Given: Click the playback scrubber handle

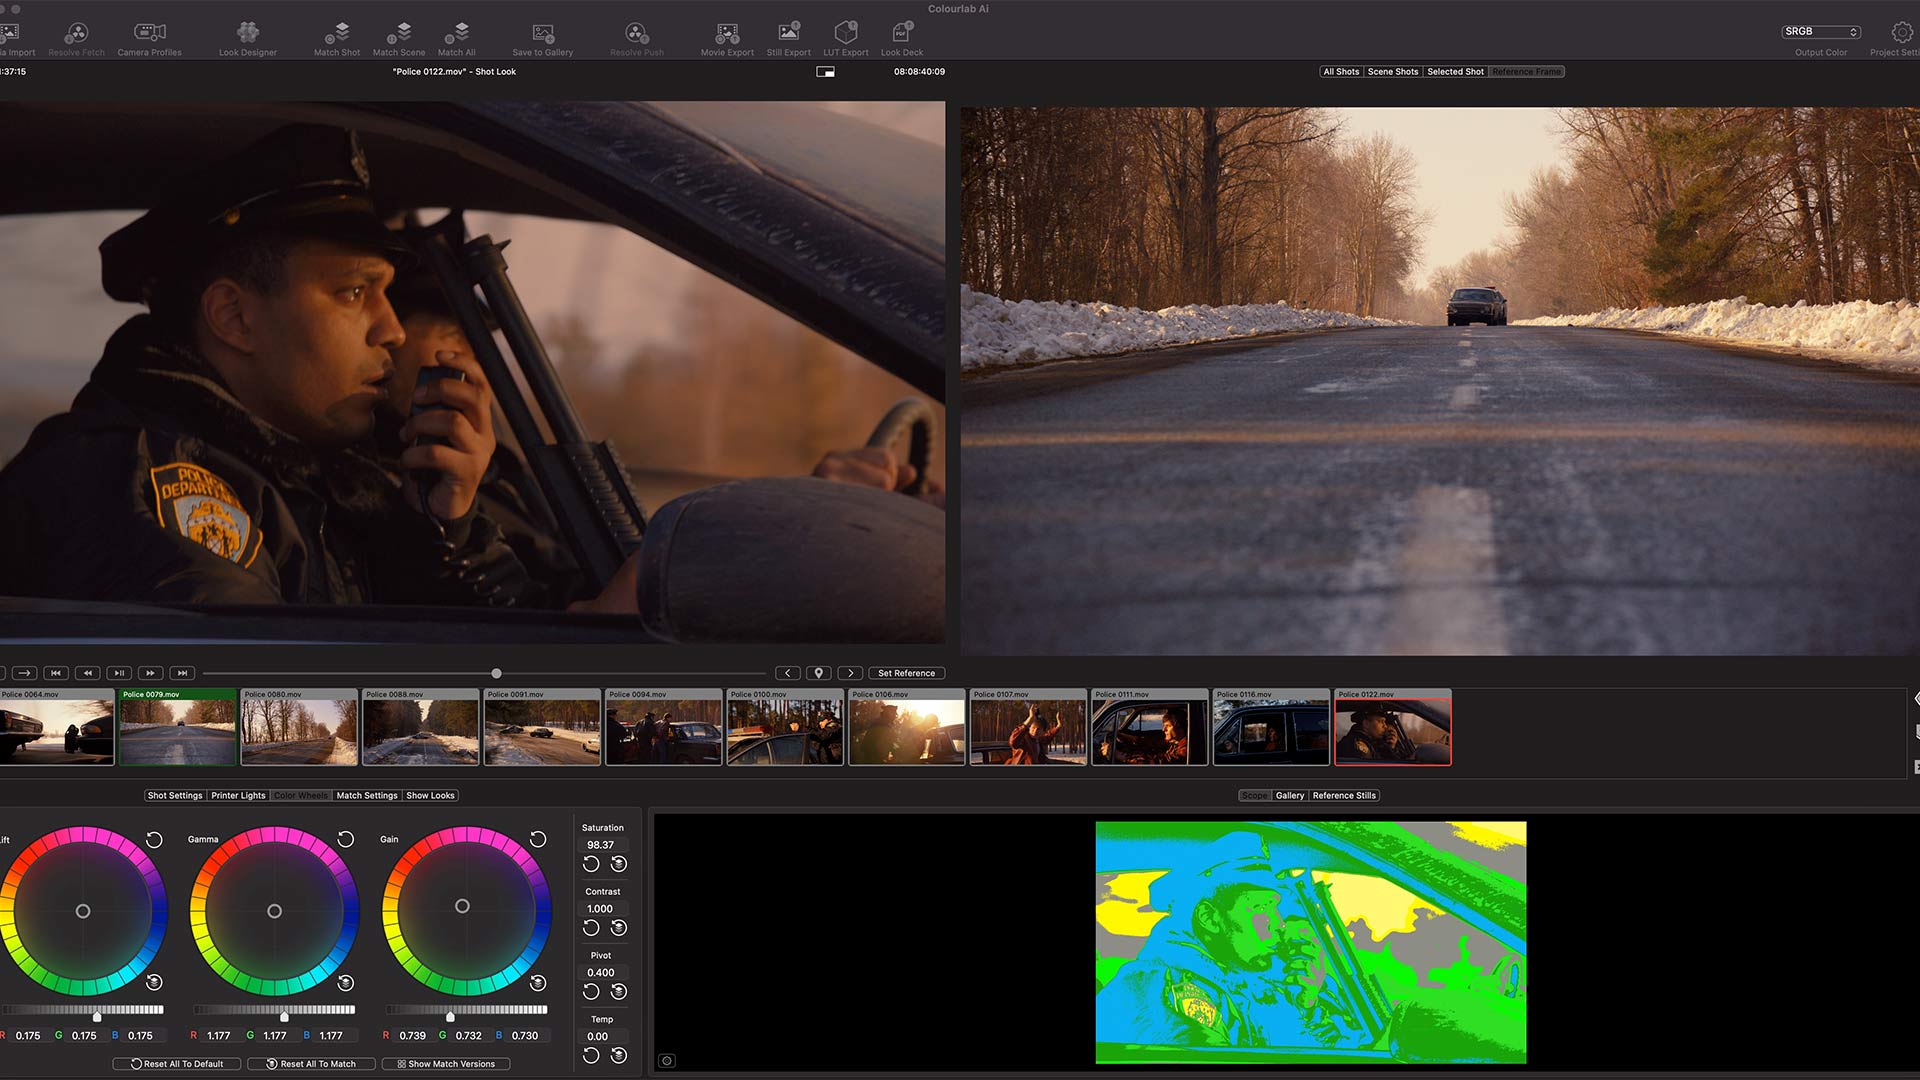Looking at the screenshot, I should tap(496, 673).
